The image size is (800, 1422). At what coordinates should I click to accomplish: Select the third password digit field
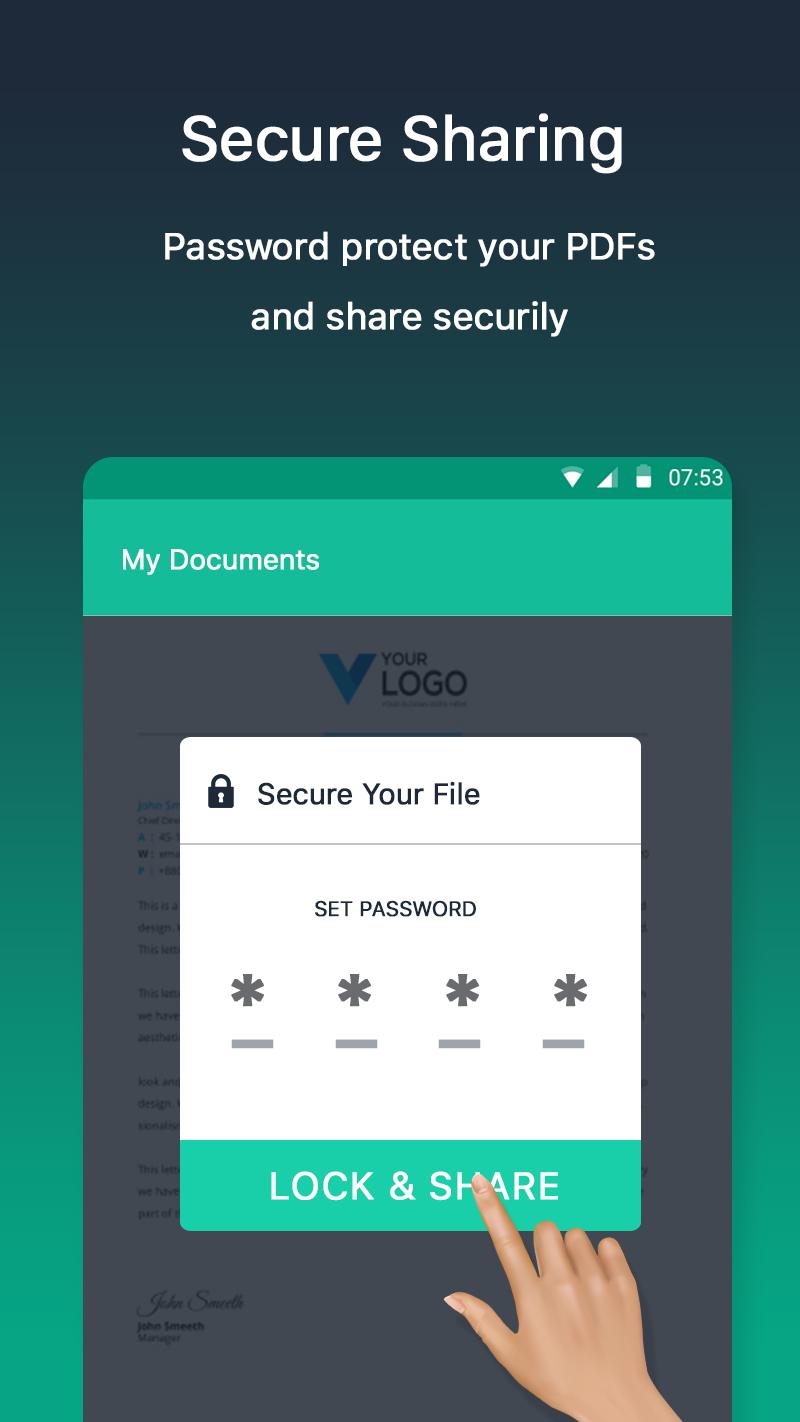(x=460, y=1012)
